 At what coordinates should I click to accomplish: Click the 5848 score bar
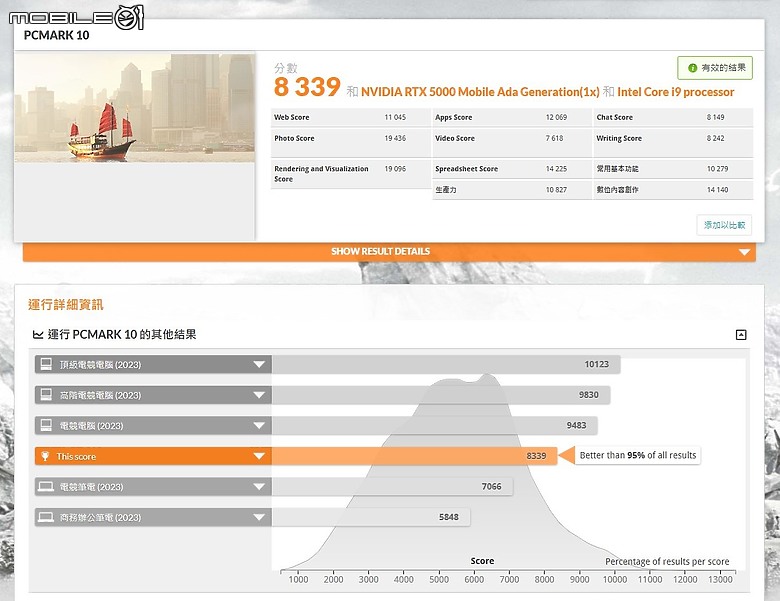point(371,517)
